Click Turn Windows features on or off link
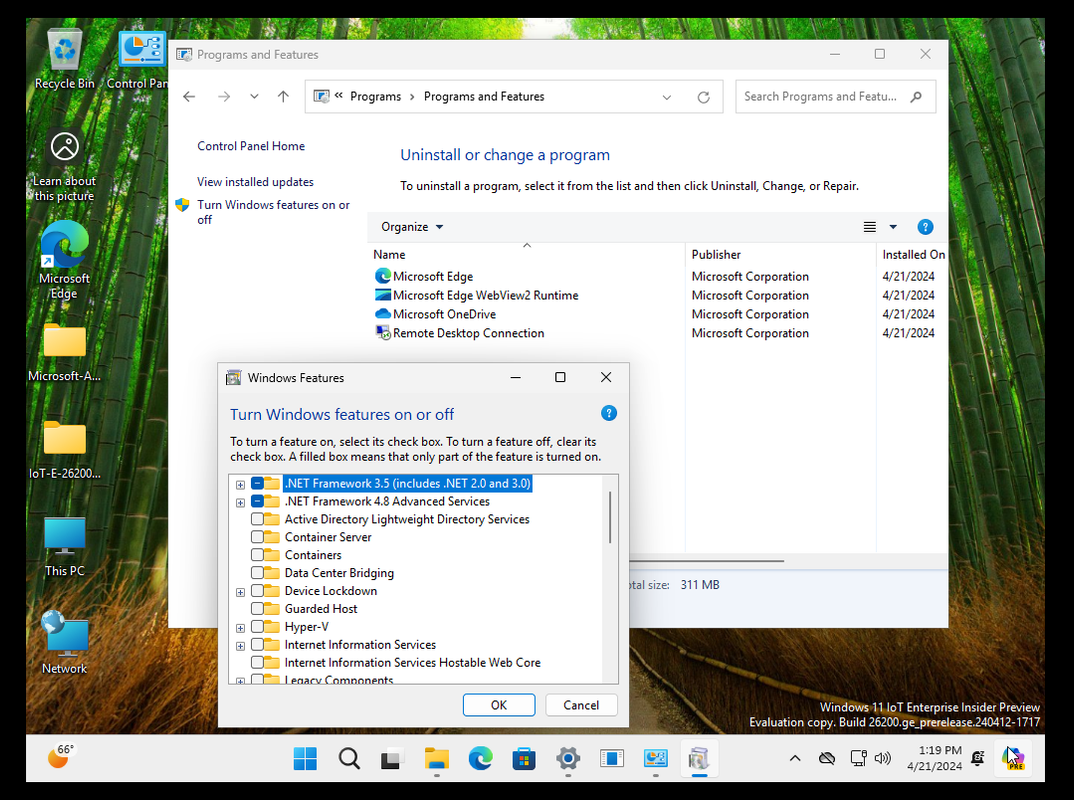This screenshot has height=800, width=1074. 273,212
